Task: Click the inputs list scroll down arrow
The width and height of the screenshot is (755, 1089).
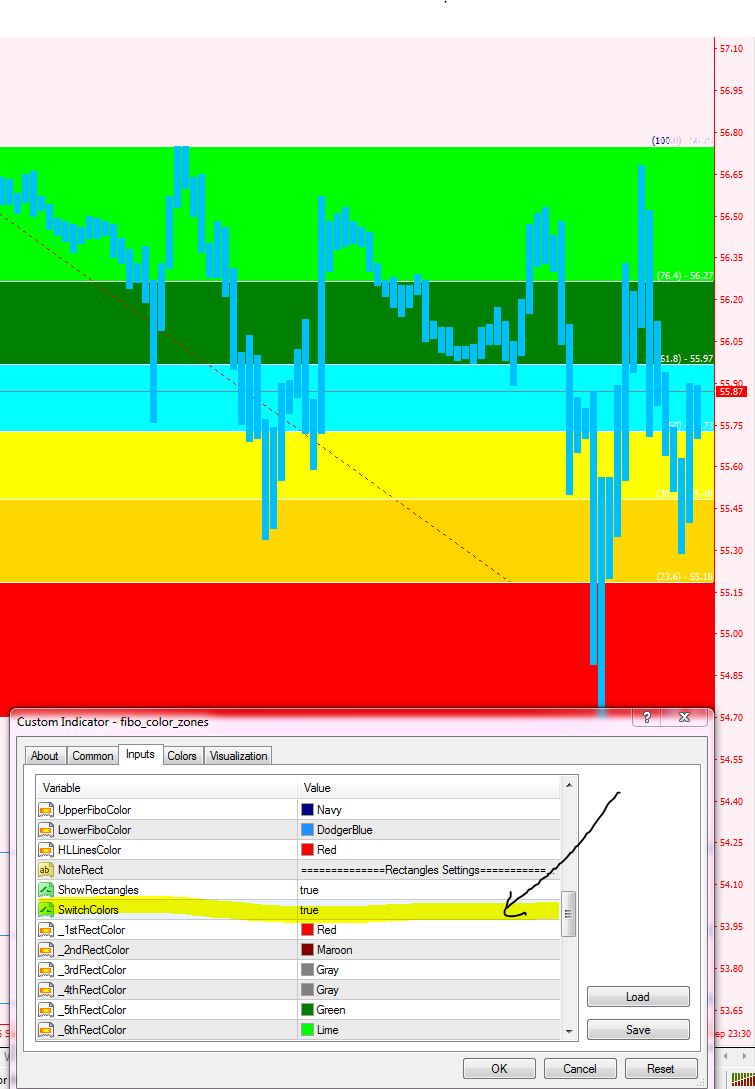Action: tap(569, 1032)
